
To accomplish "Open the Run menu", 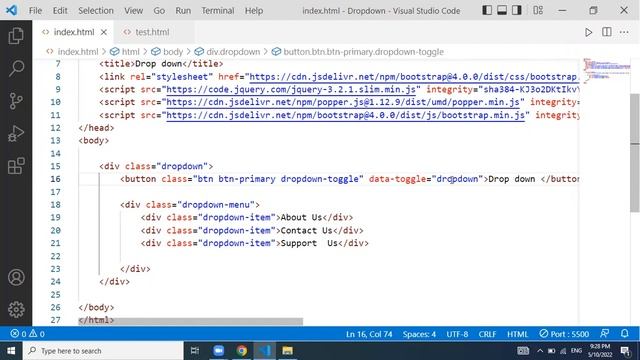I will click(x=183, y=11).
